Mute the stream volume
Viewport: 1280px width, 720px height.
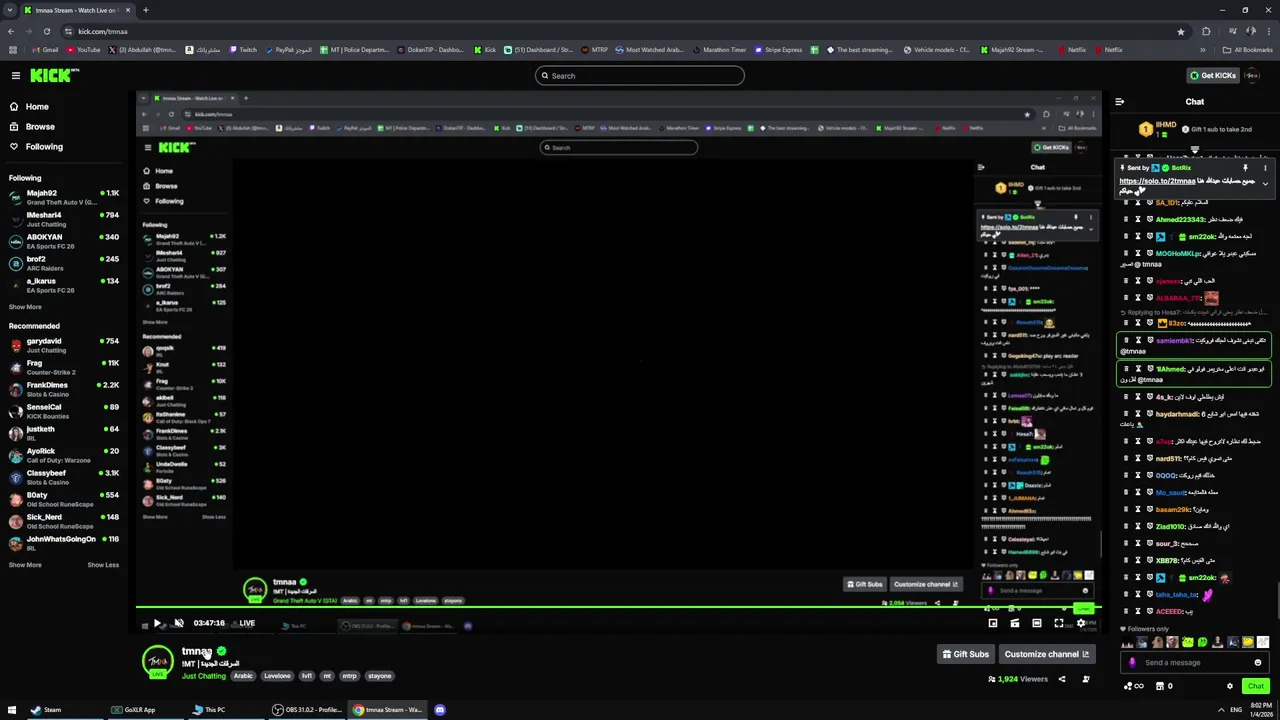(178, 623)
